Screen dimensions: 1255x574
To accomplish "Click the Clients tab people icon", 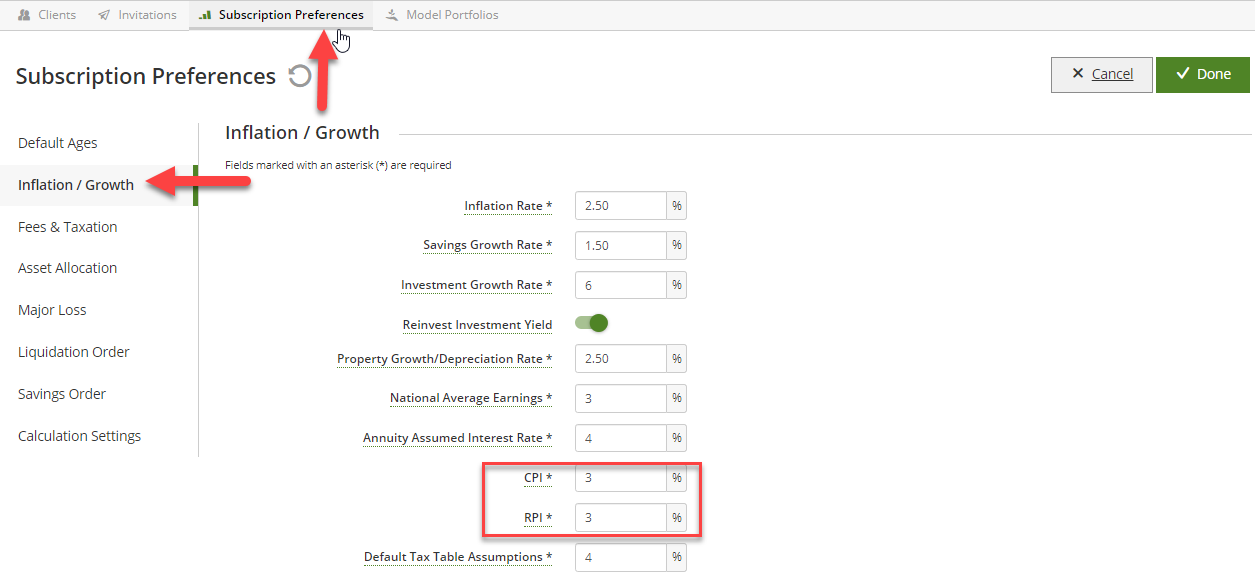I will pyautogui.click(x=24, y=15).
